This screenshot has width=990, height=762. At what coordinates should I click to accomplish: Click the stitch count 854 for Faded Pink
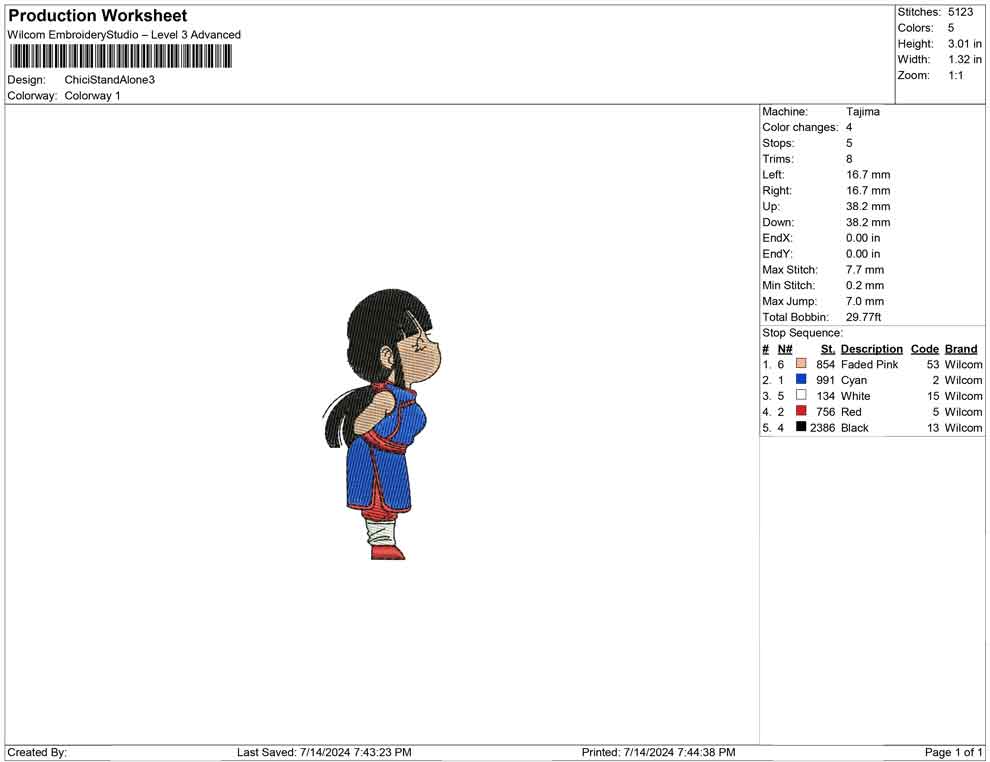tap(825, 364)
